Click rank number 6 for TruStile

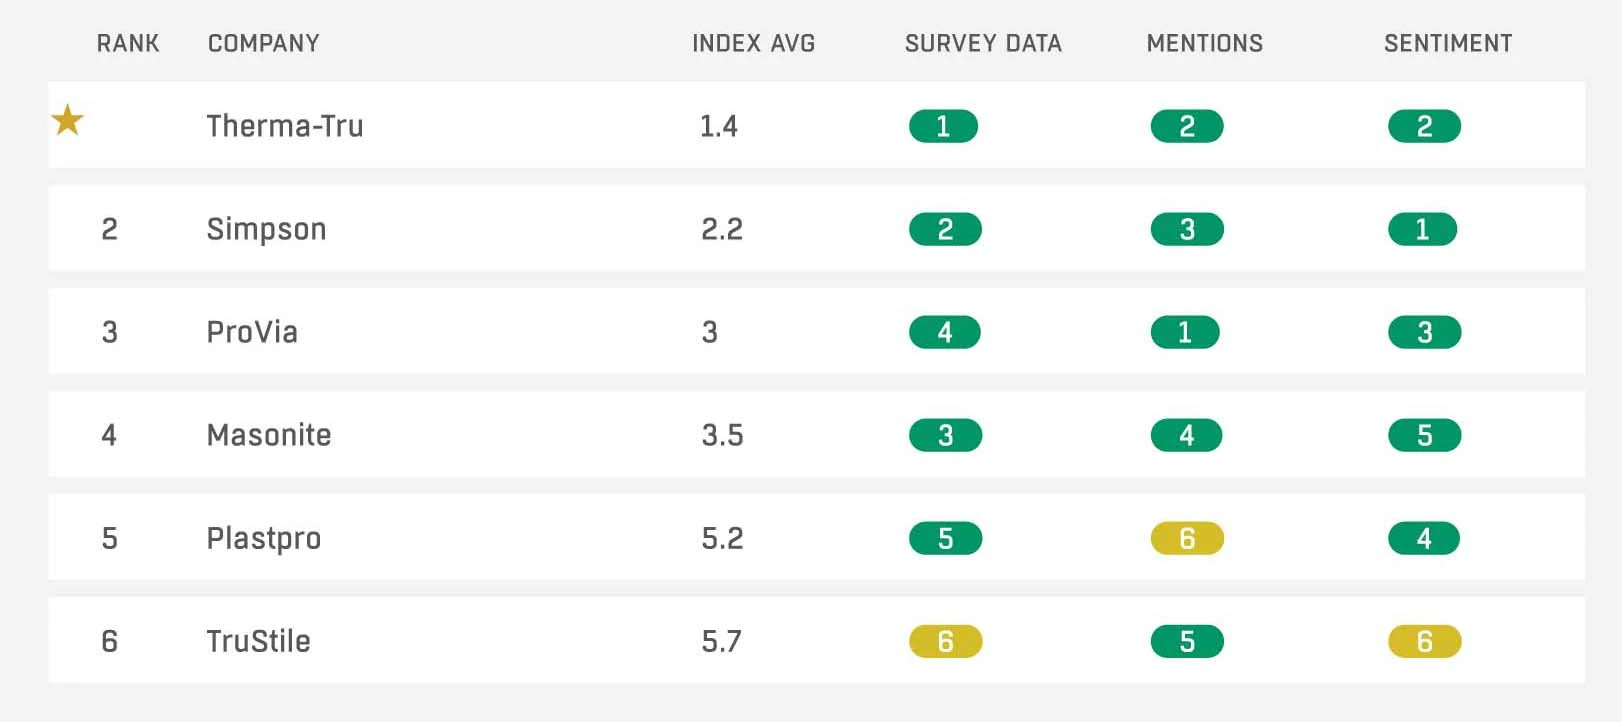110,641
